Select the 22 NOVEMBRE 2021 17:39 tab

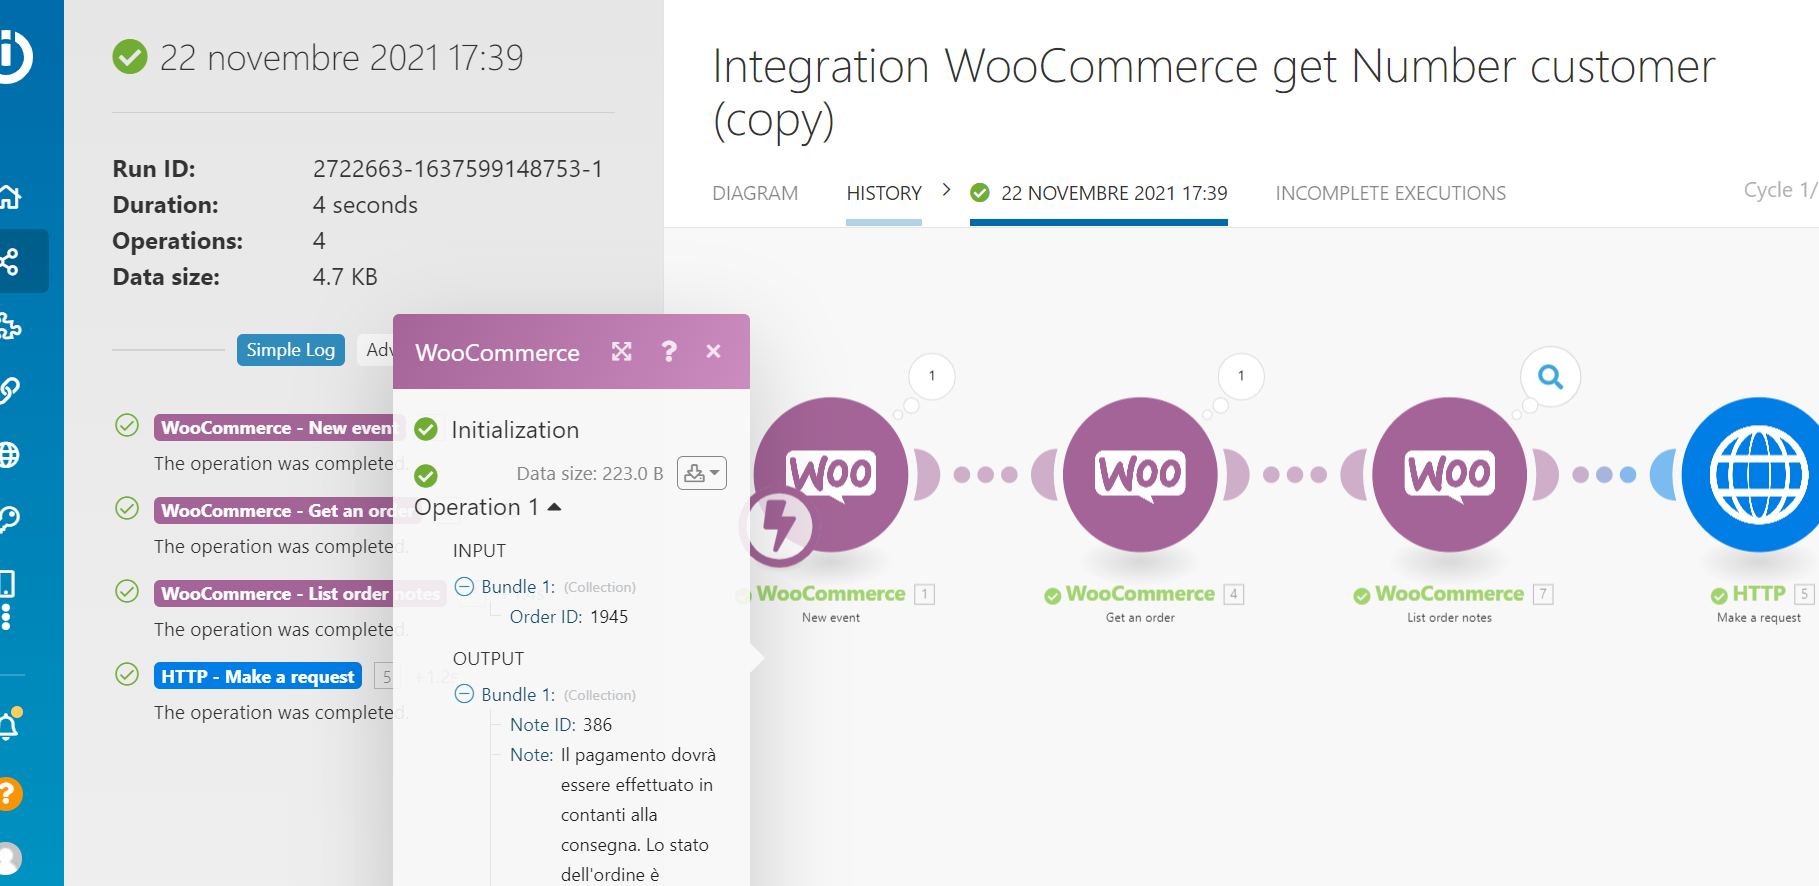pyautogui.click(x=1099, y=193)
